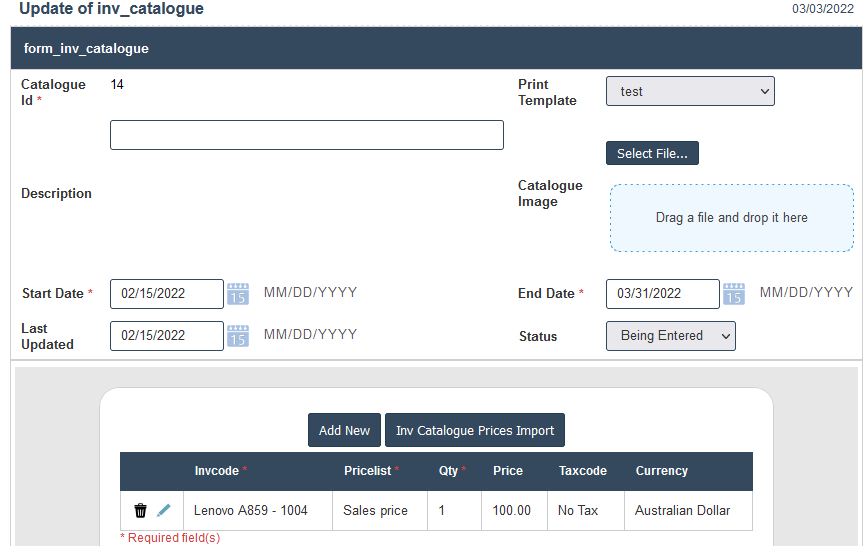This screenshot has height=546, width=868.
Task: Click the Qty value 1 cell
Action: coord(454,511)
